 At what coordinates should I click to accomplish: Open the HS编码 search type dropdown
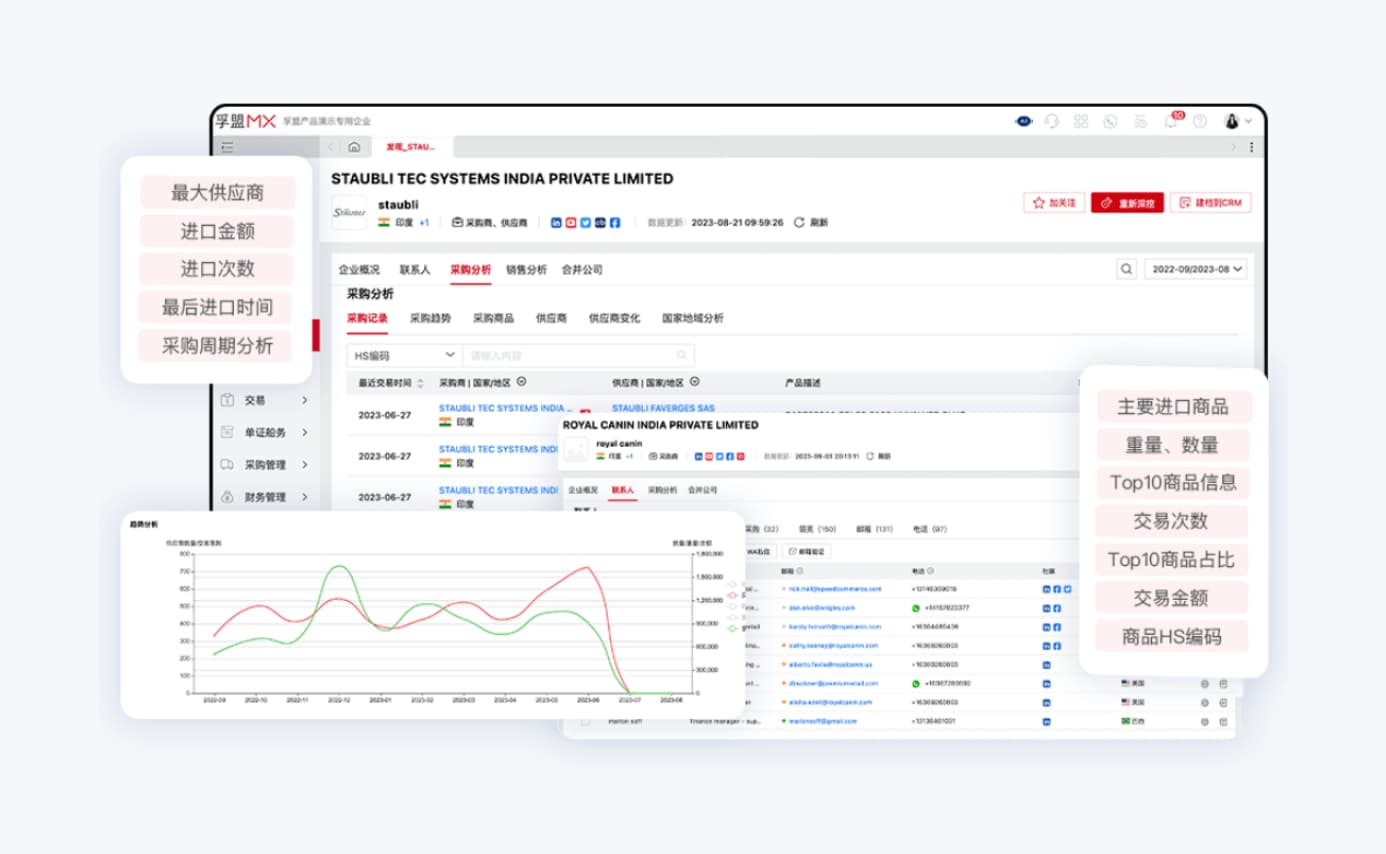tap(404, 355)
